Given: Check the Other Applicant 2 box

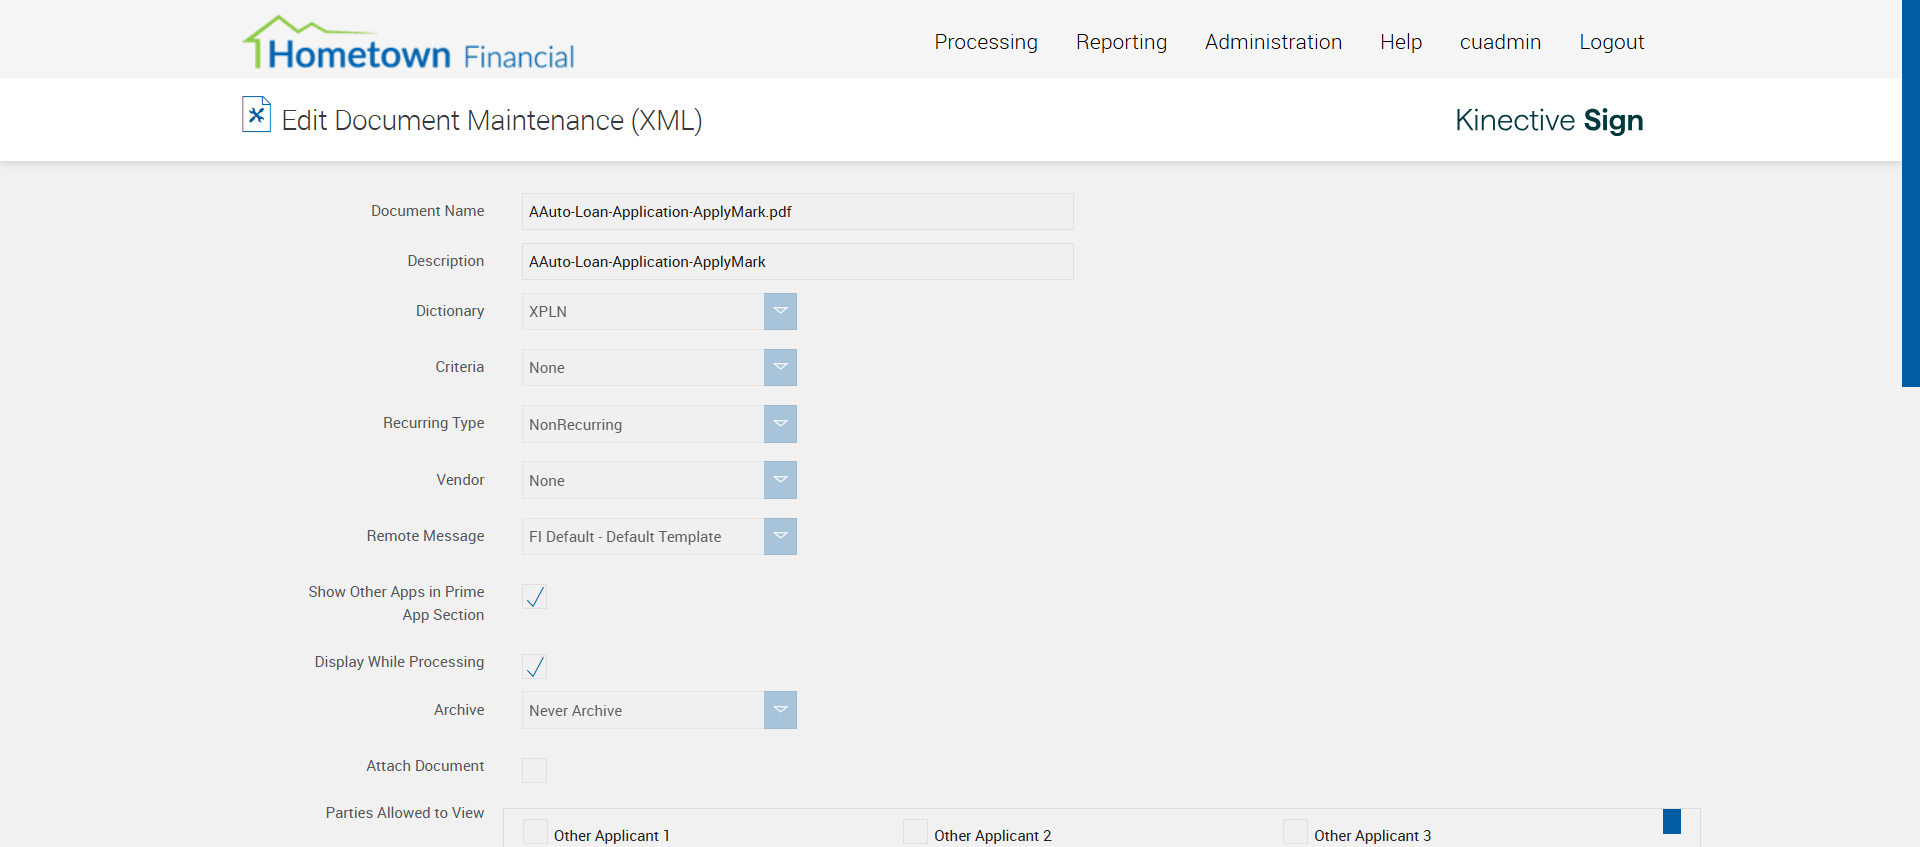Looking at the screenshot, I should coord(915,833).
